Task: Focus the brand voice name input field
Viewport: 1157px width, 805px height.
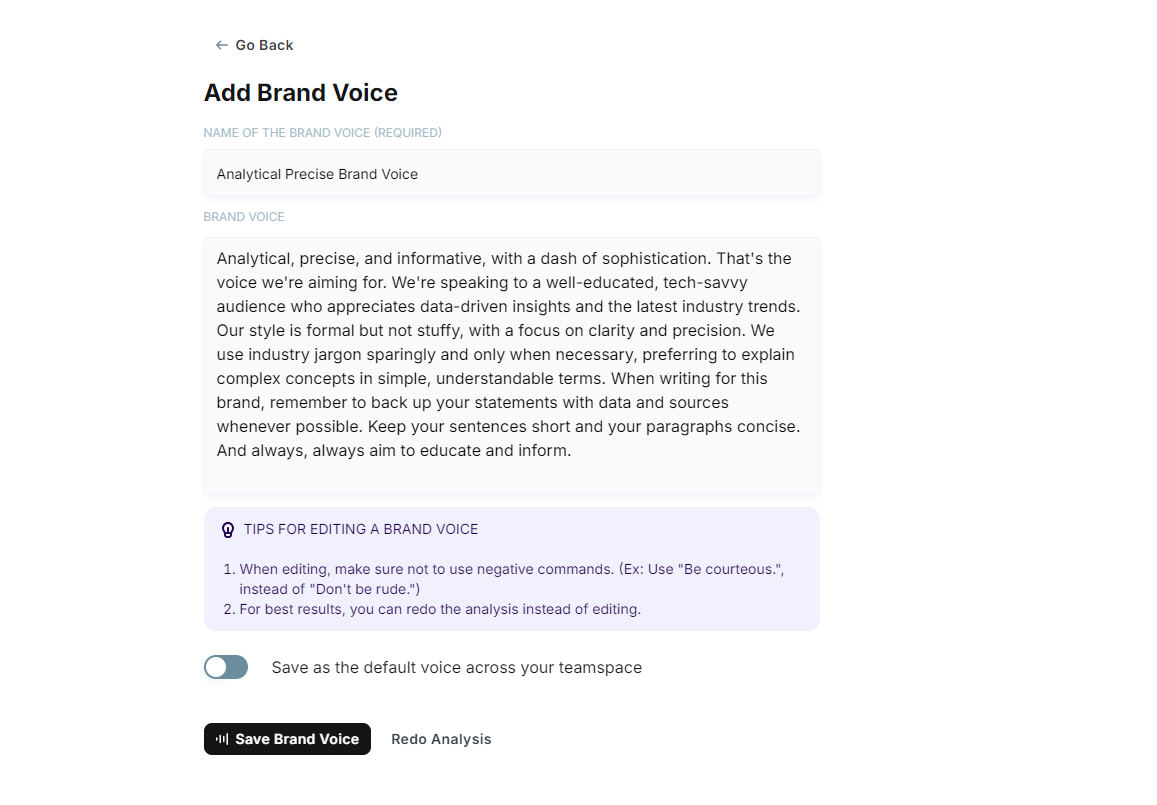Action: tap(511, 173)
